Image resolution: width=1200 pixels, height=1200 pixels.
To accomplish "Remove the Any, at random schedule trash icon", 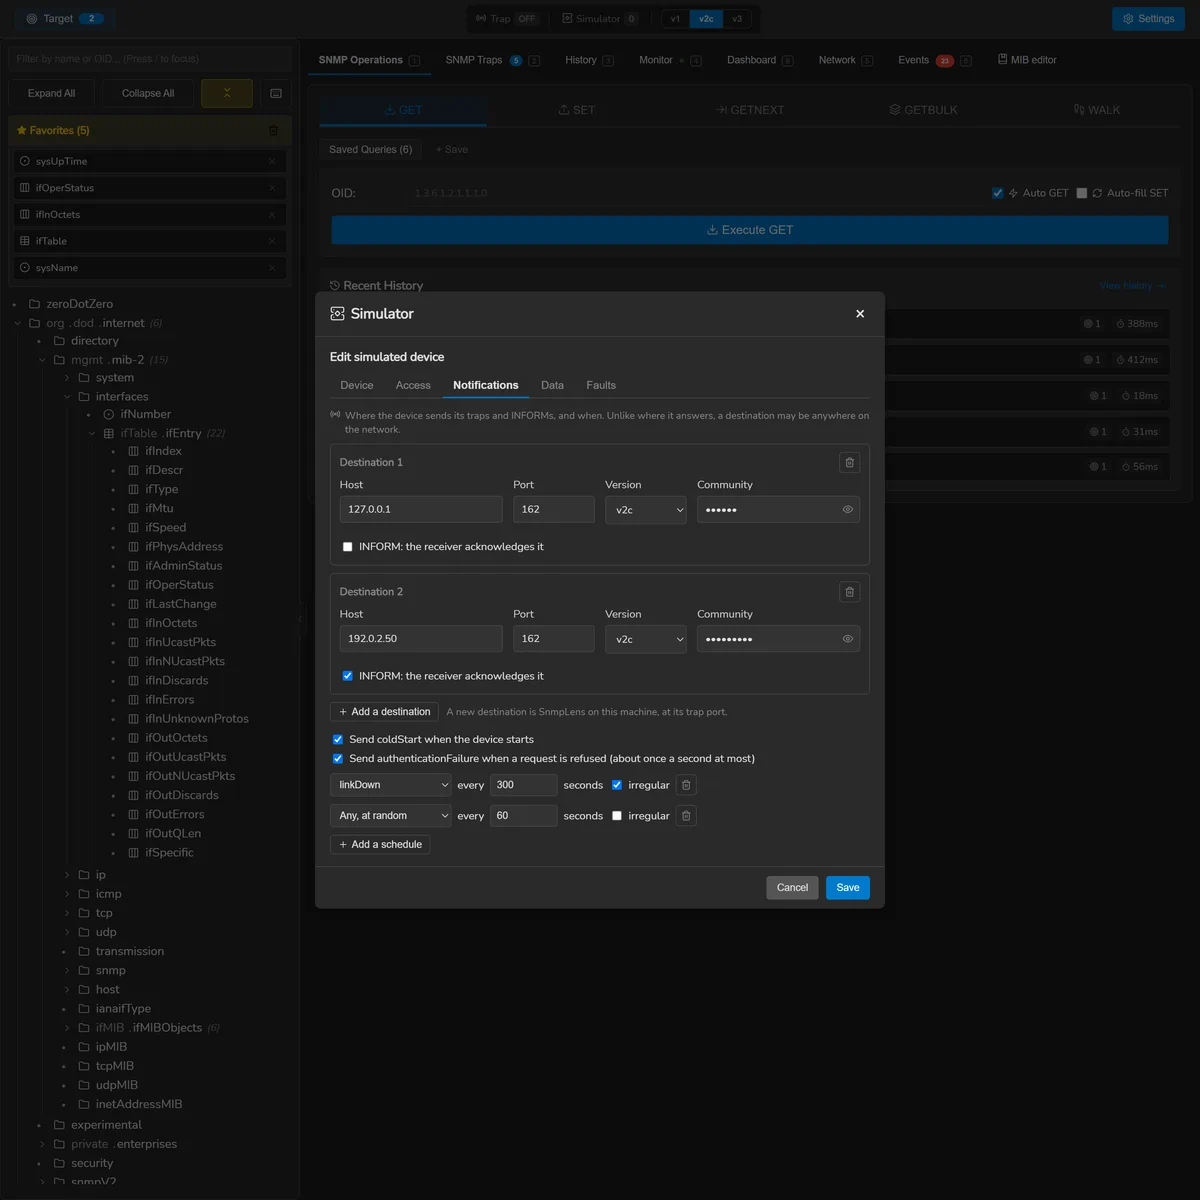I will coord(686,816).
